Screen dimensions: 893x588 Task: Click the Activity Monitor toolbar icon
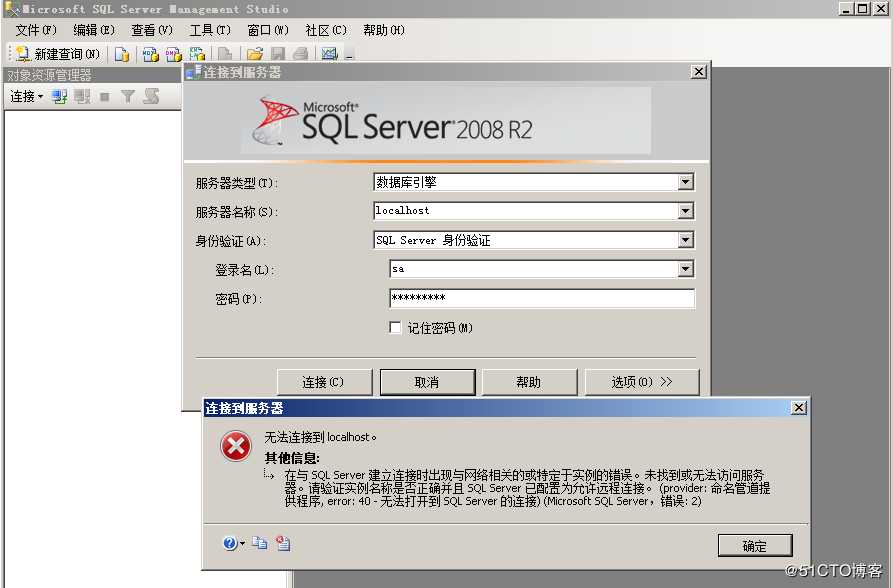(330, 54)
